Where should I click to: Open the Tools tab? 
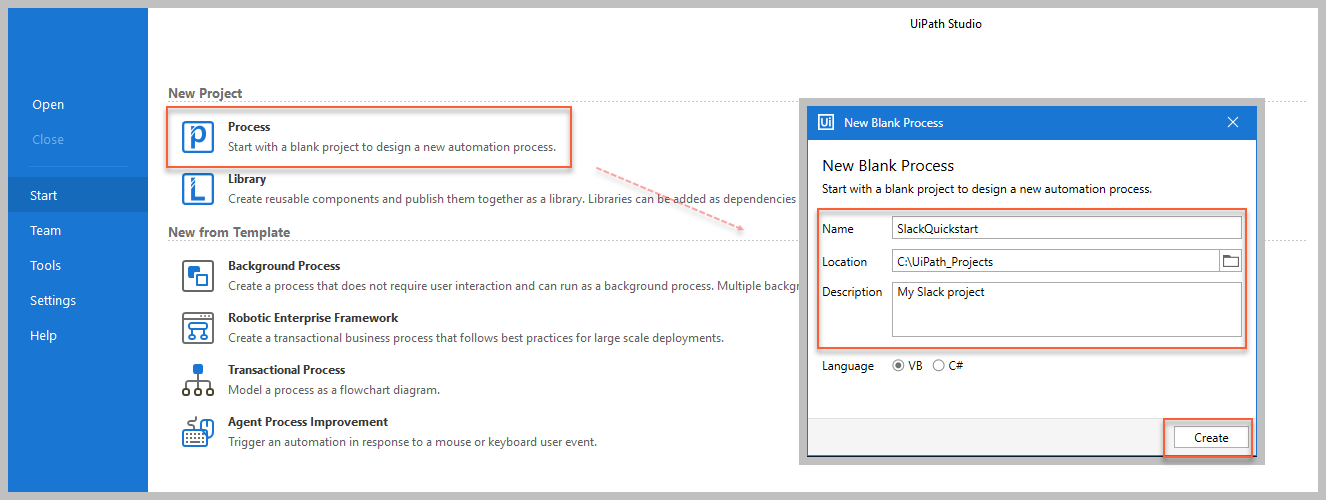(x=46, y=265)
